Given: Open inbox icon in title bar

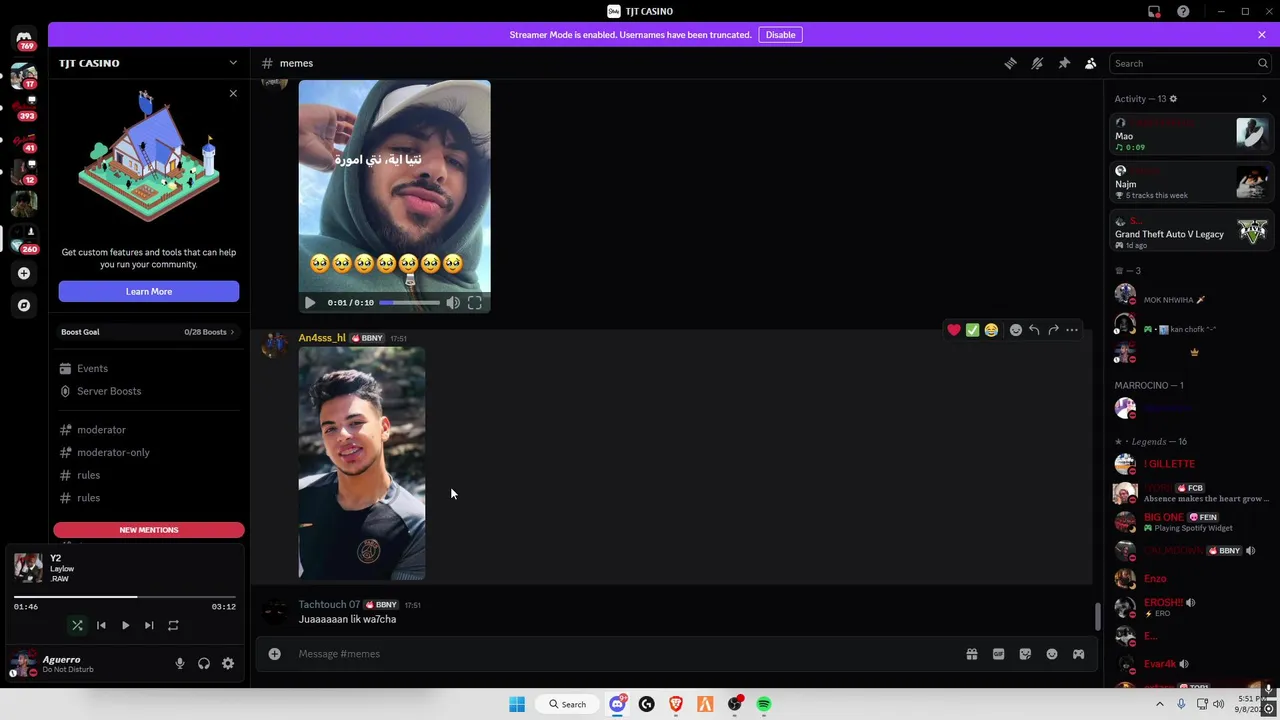Looking at the screenshot, I should (1154, 11).
